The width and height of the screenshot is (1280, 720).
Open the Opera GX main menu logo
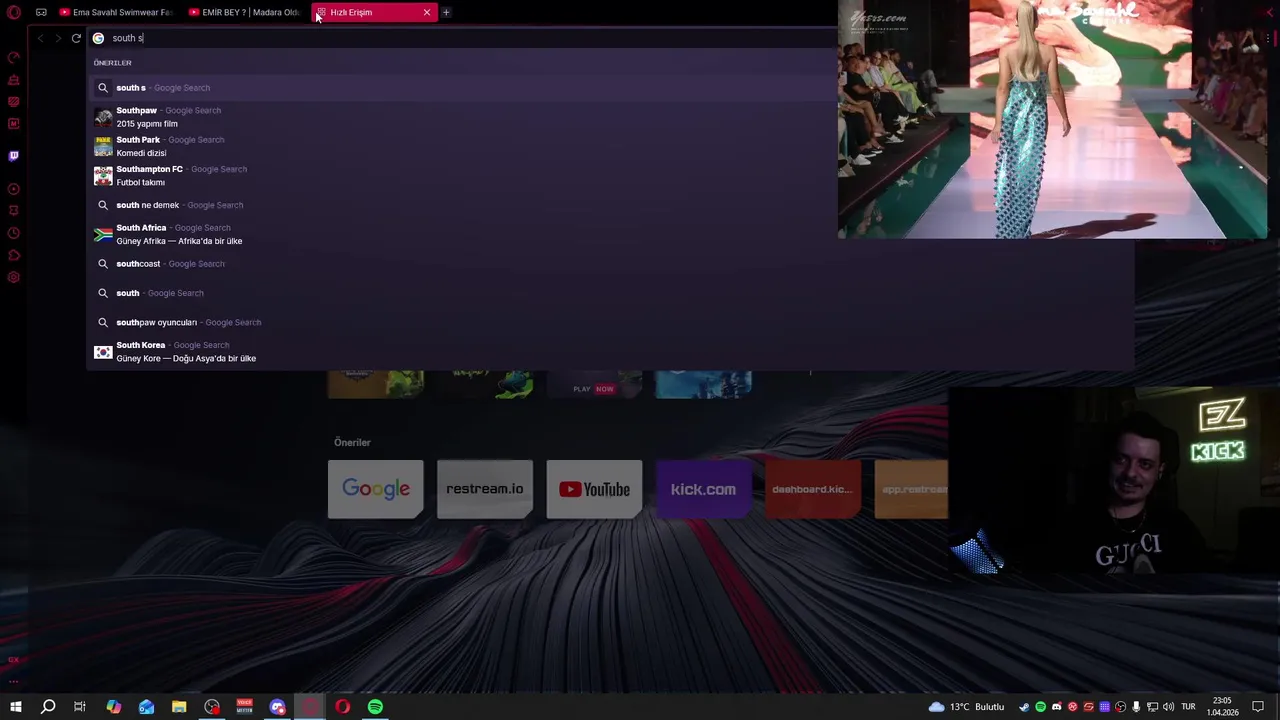pos(14,12)
